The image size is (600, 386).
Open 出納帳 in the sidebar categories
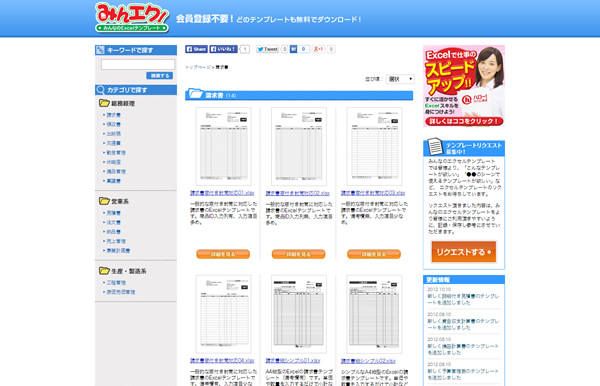pyautogui.click(x=114, y=134)
